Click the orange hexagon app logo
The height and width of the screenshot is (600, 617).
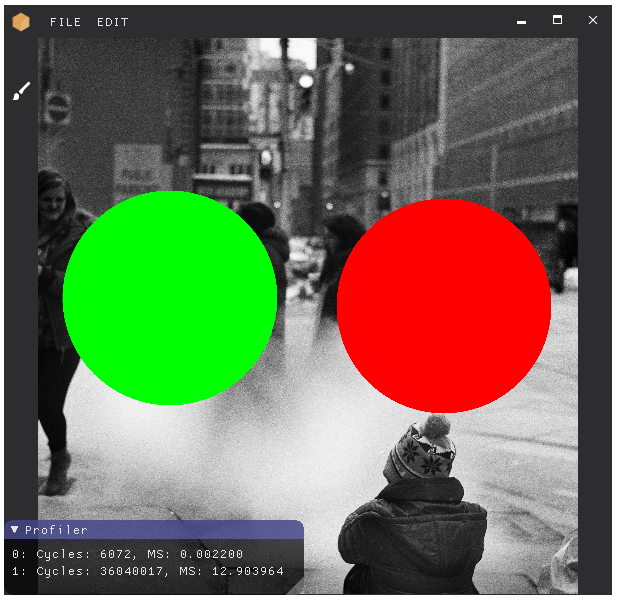(21, 21)
